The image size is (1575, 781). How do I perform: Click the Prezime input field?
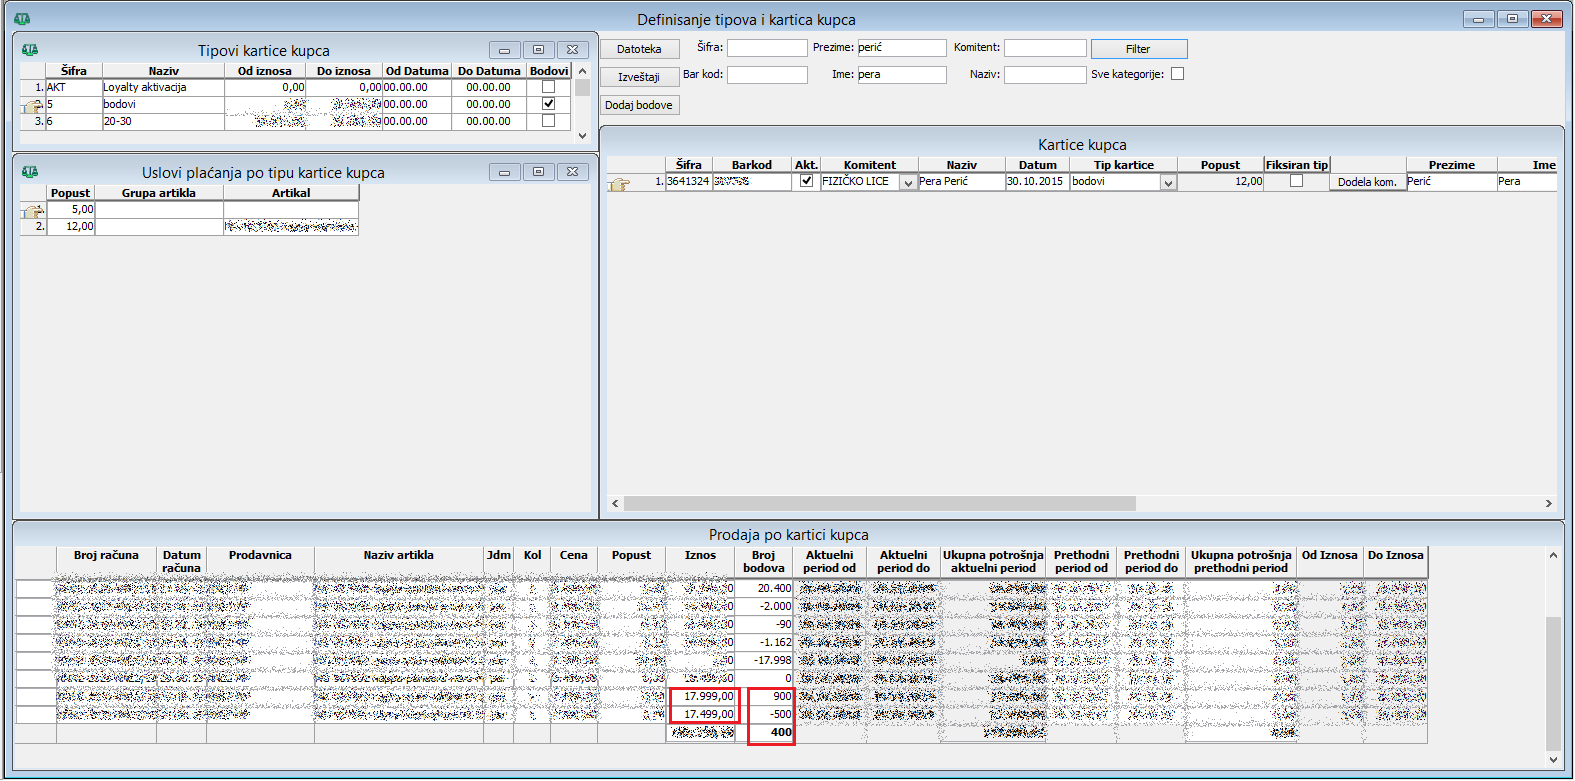901,48
